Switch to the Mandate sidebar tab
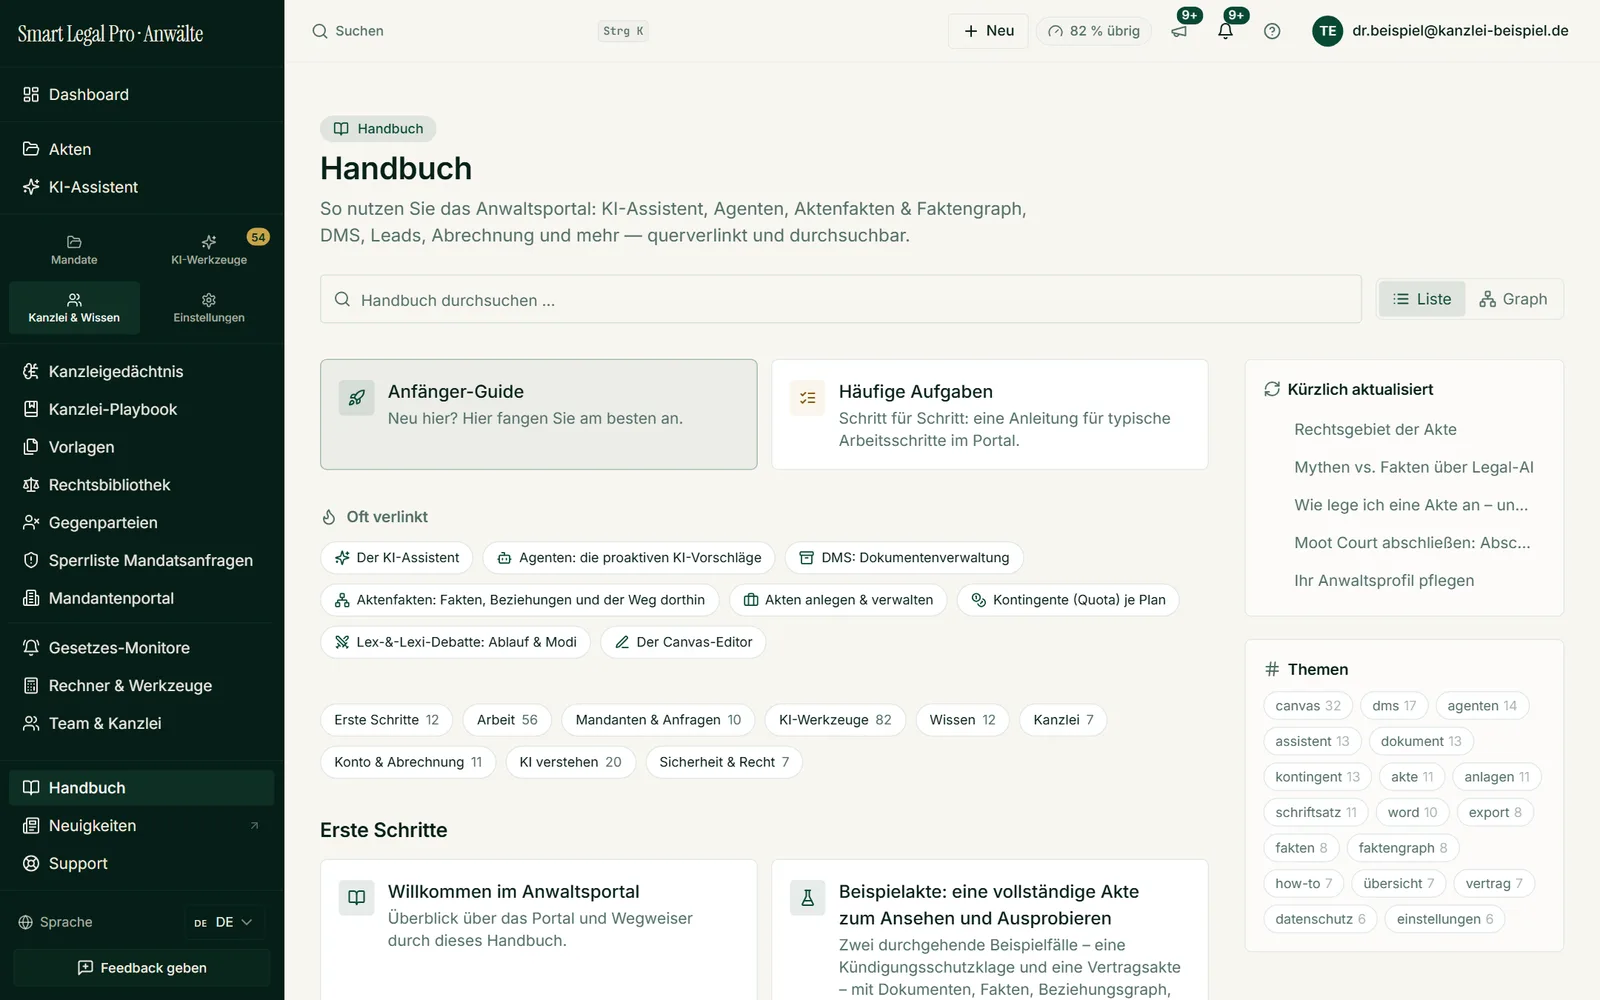 74,250
